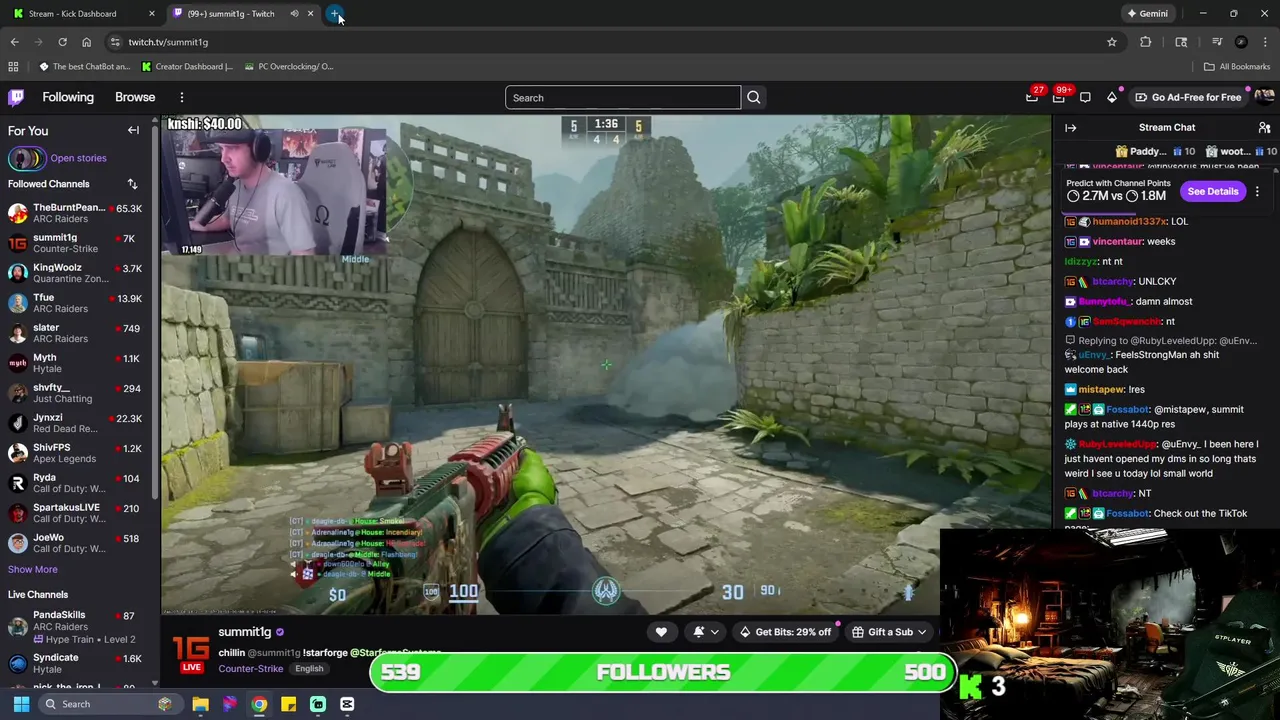Open PandaSkills live channel in sidebar
Viewport: 1280px width, 720px height.
76,626
